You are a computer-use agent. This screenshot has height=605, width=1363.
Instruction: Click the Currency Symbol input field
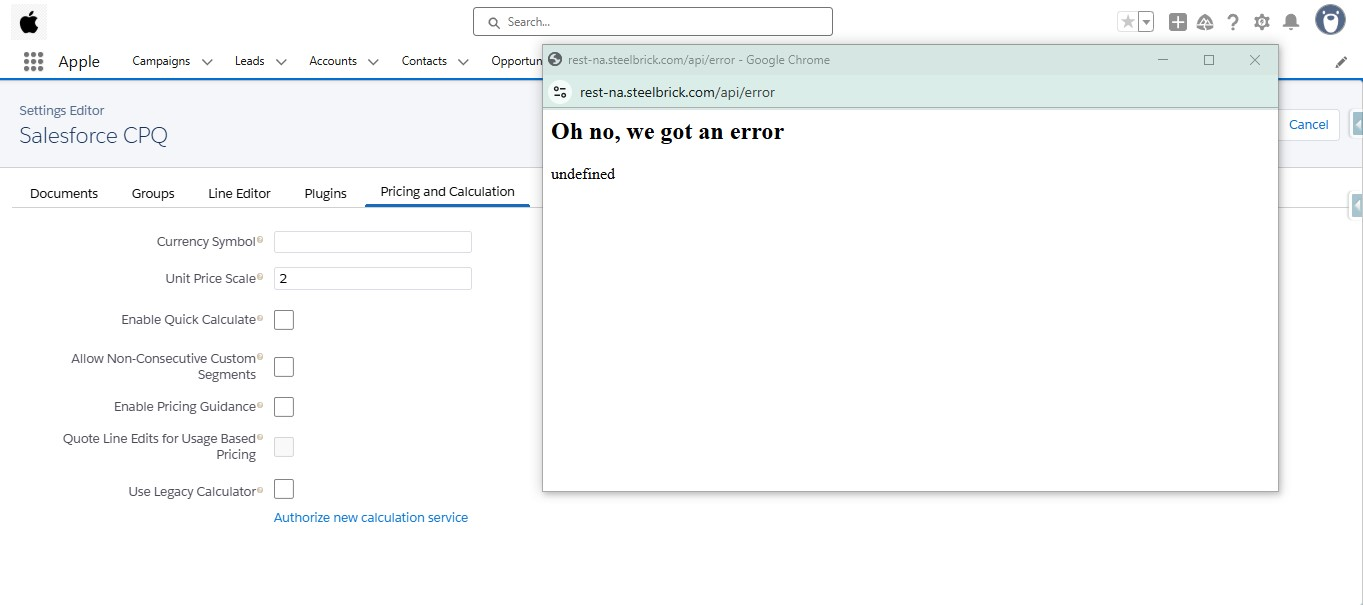(373, 242)
